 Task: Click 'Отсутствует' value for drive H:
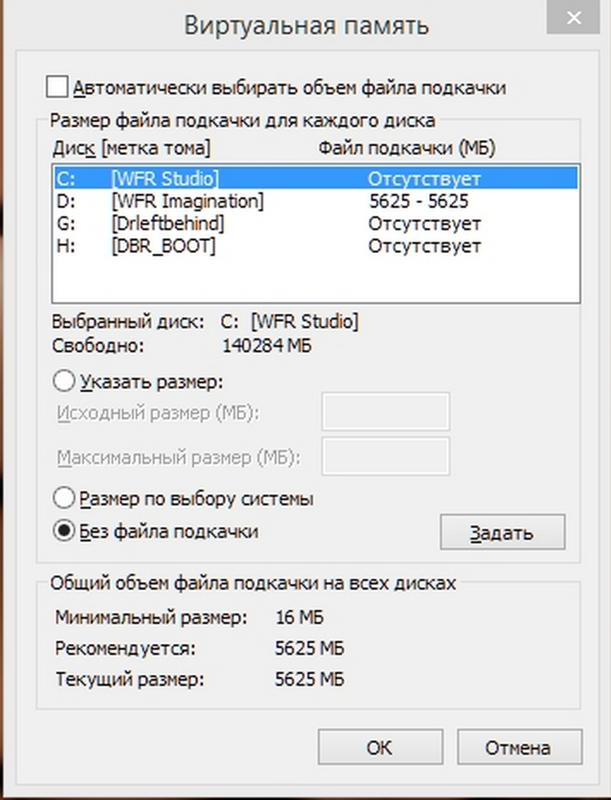tap(424, 246)
